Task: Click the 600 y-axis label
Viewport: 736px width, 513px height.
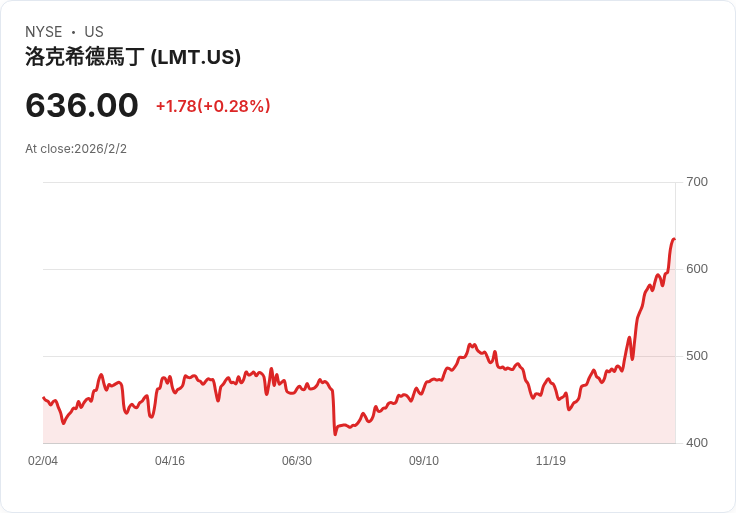Action: coord(697,269)
